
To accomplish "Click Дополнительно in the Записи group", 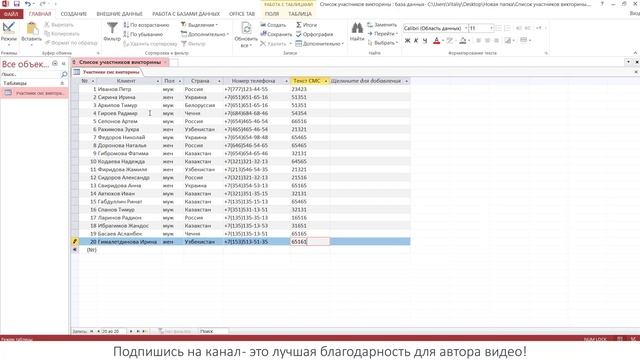I will [x=320, y=44].
